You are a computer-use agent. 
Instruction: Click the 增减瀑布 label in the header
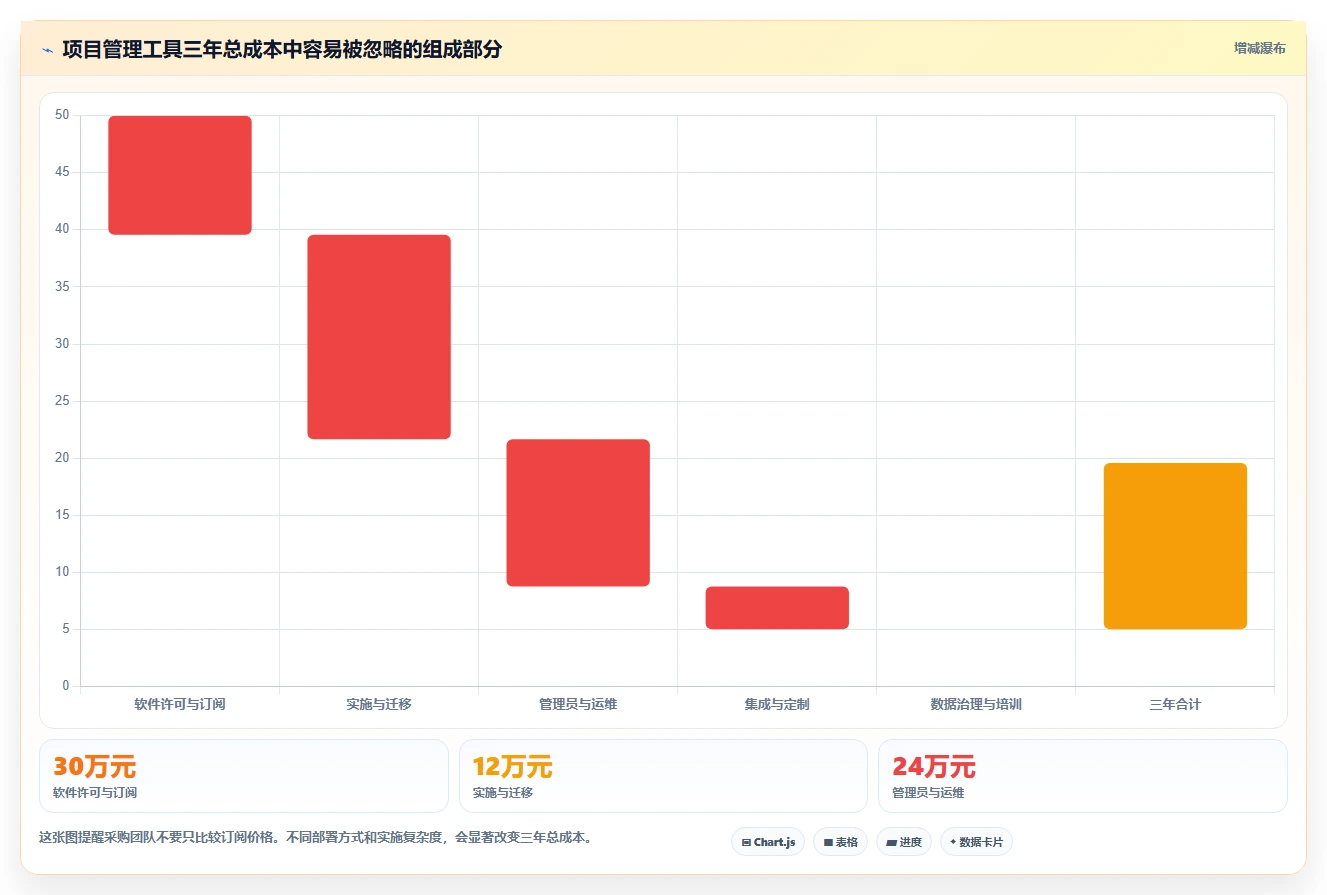(1259, 48)
